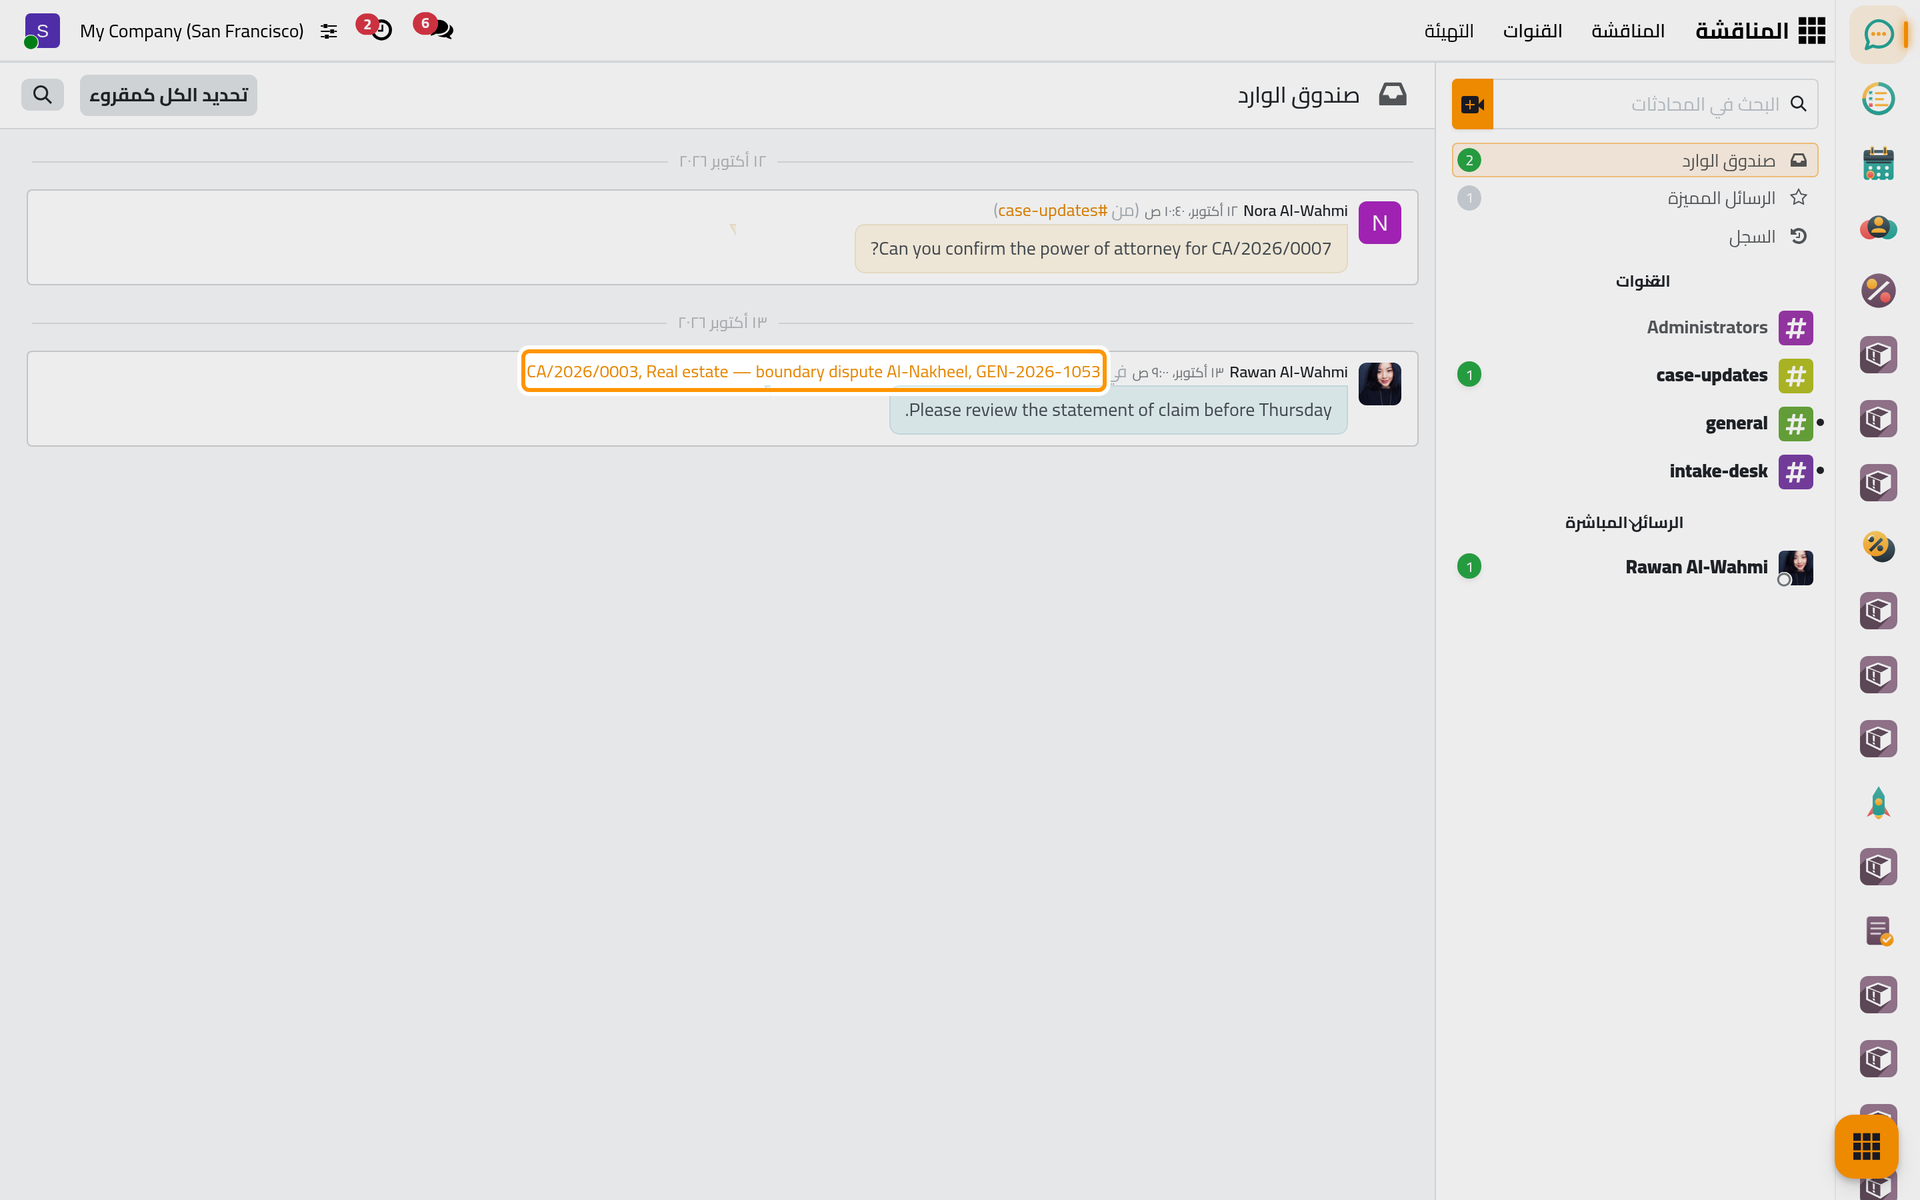Screen dimensions: 1920x1200
Task: Open the Discuss app icon in sidebar
Action: click(x=1878, y=35)
